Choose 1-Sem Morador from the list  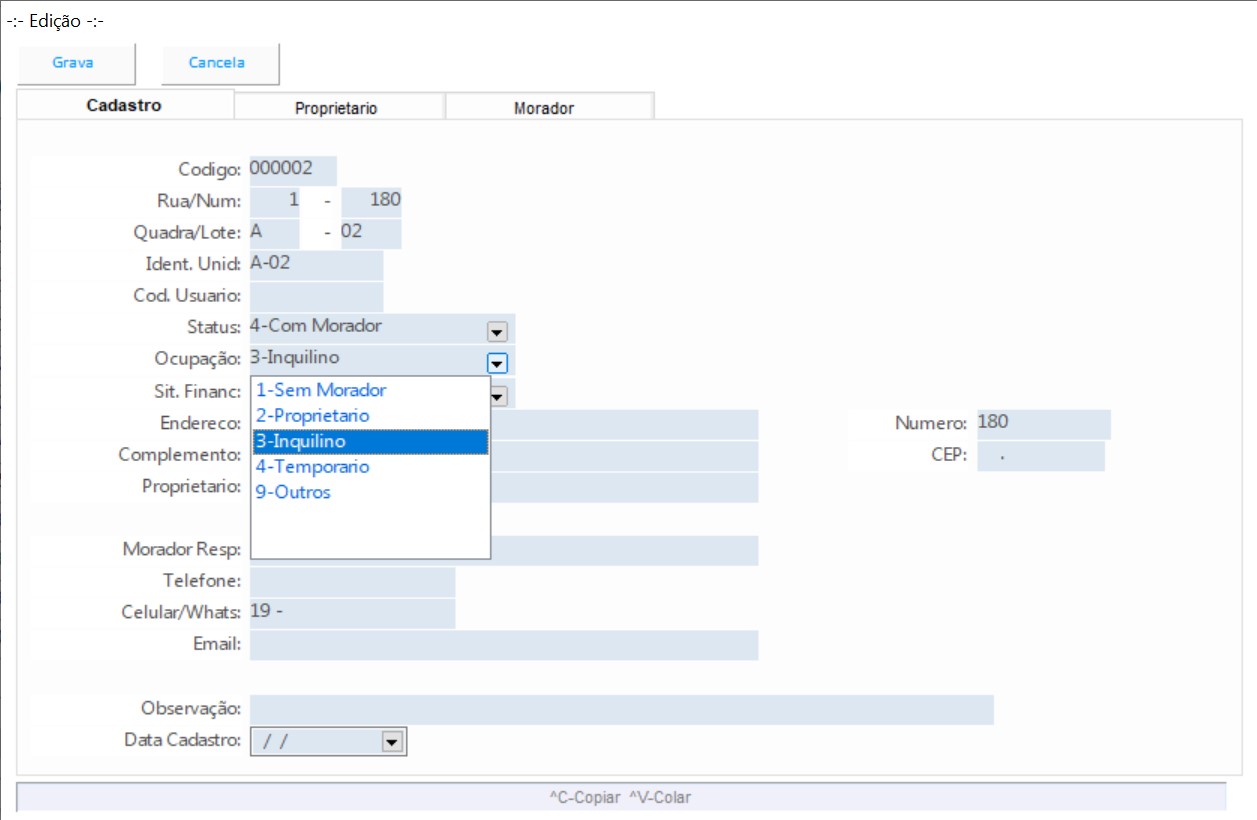tap(321, 390)
